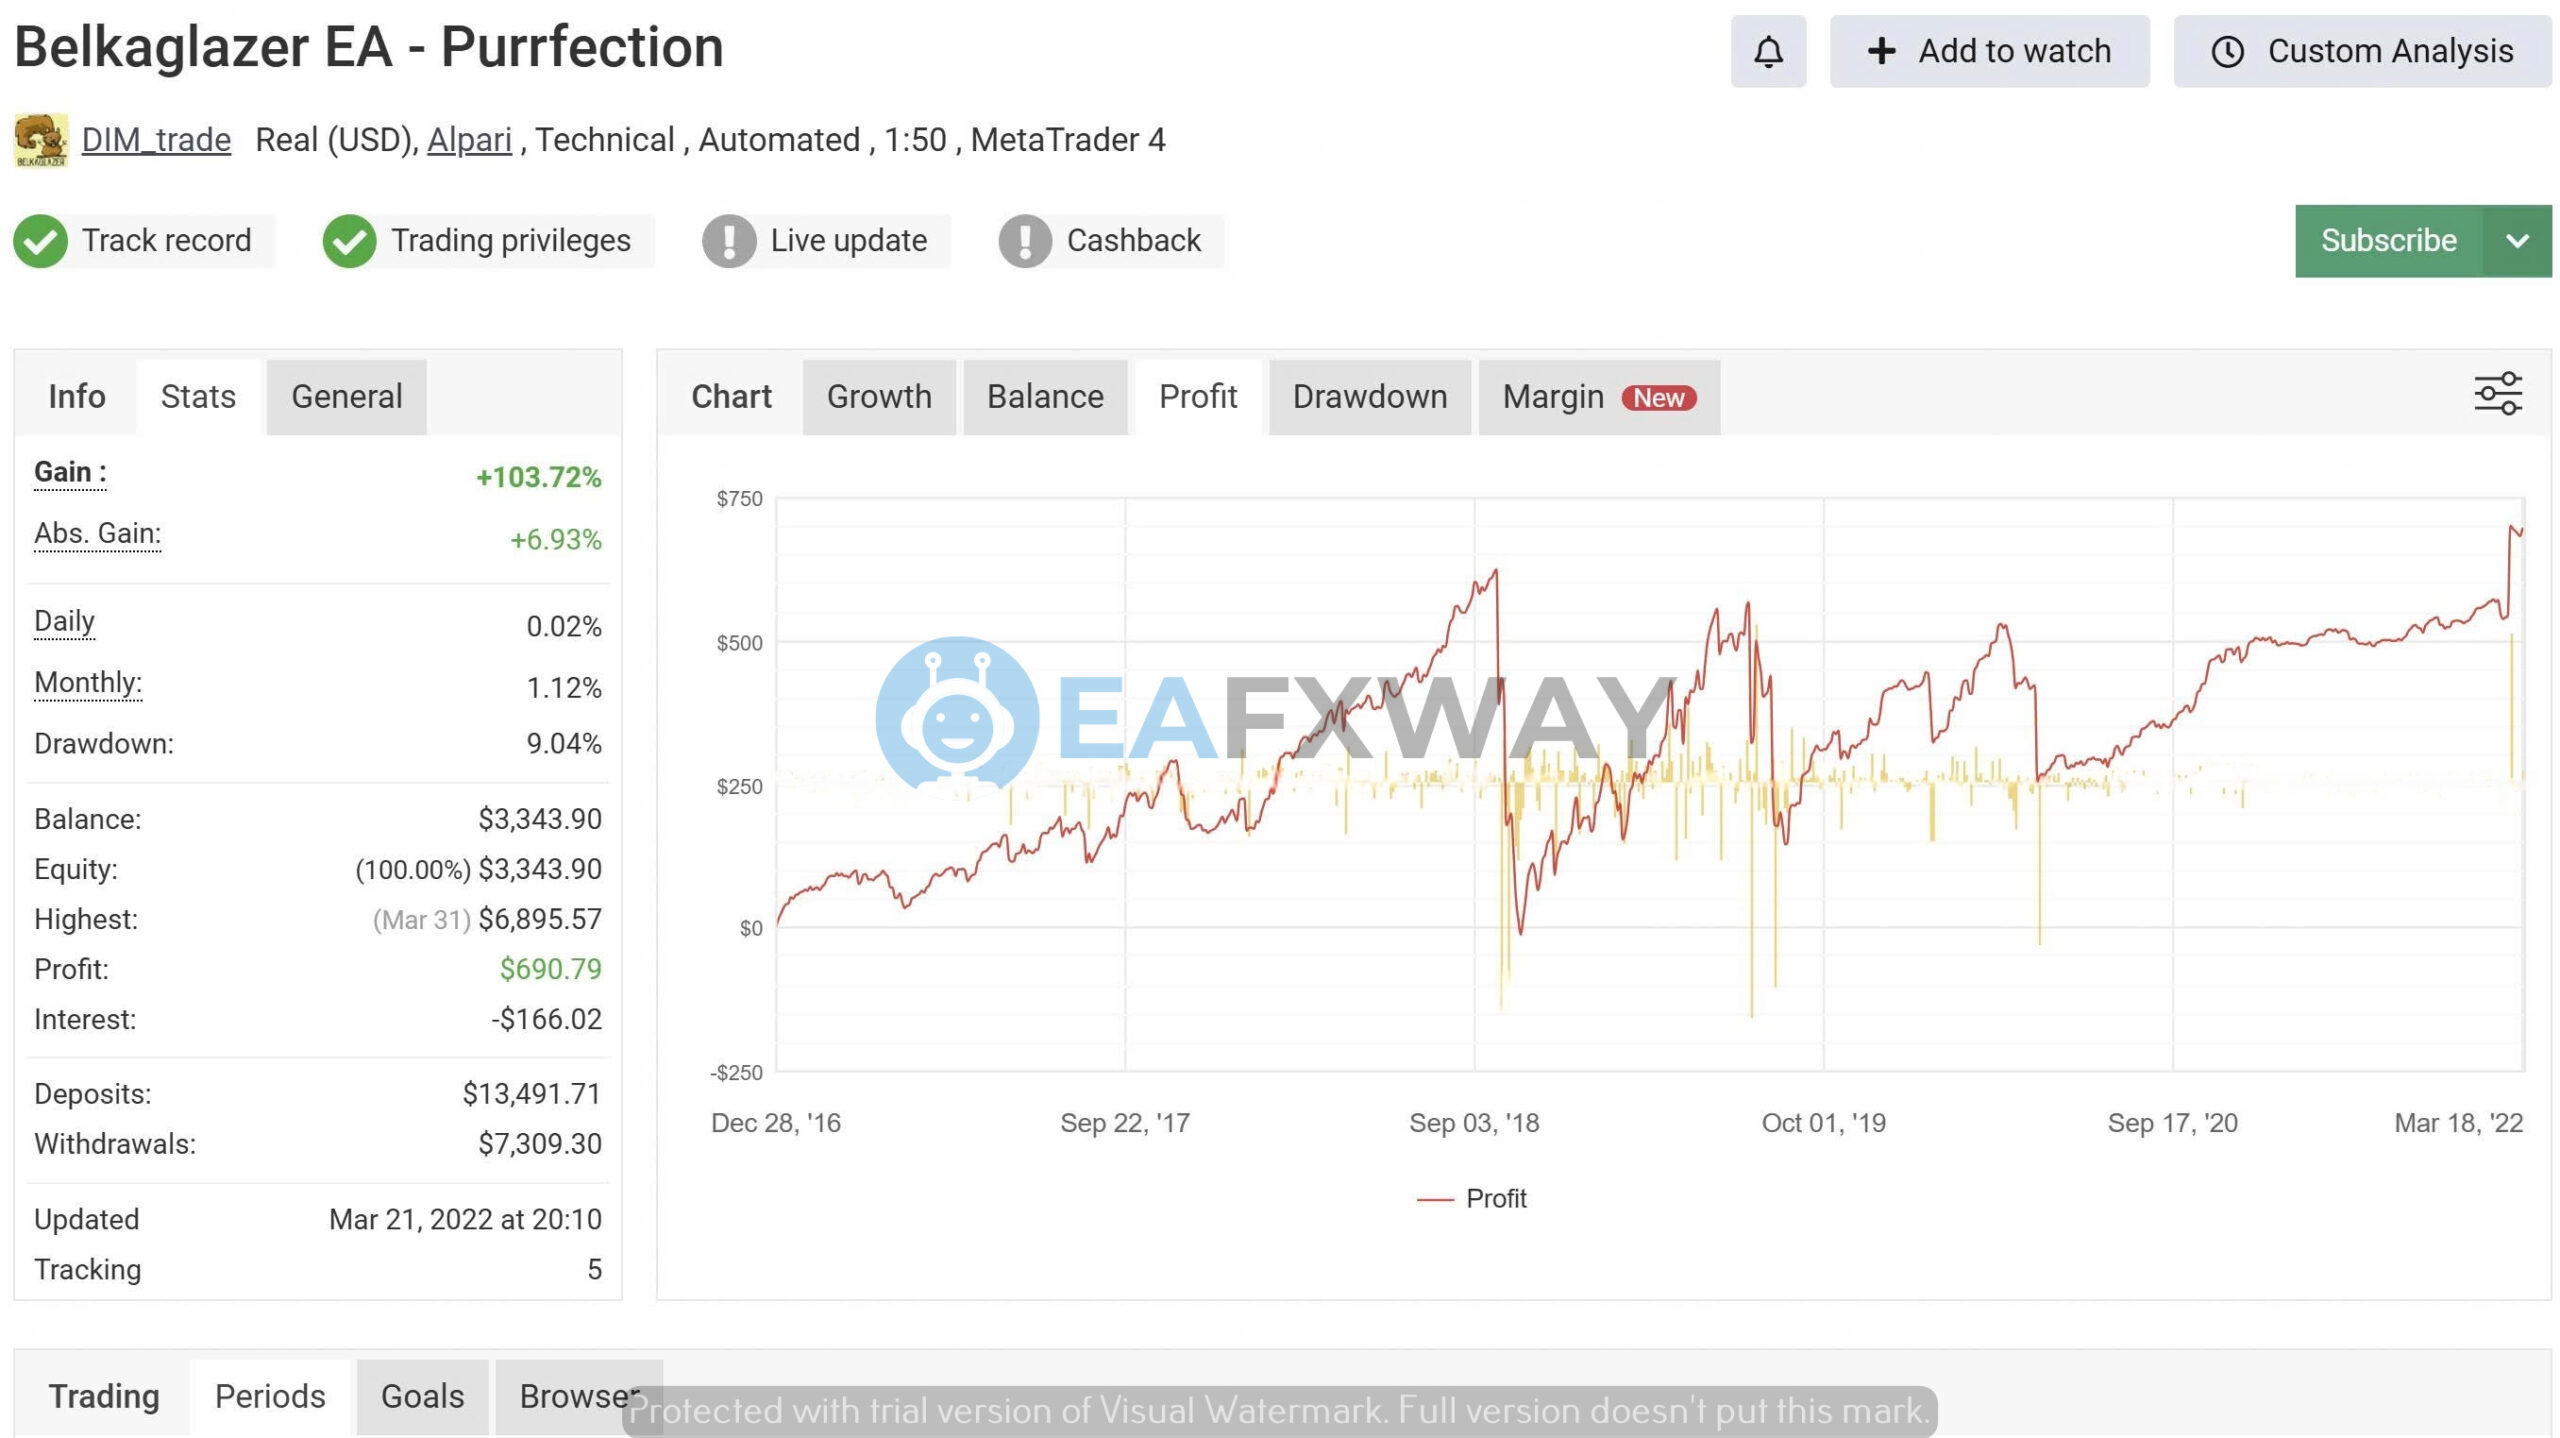Open the Margin New chart view
Viewport: 2560px width, 1438px height.
click(1598, 396)
